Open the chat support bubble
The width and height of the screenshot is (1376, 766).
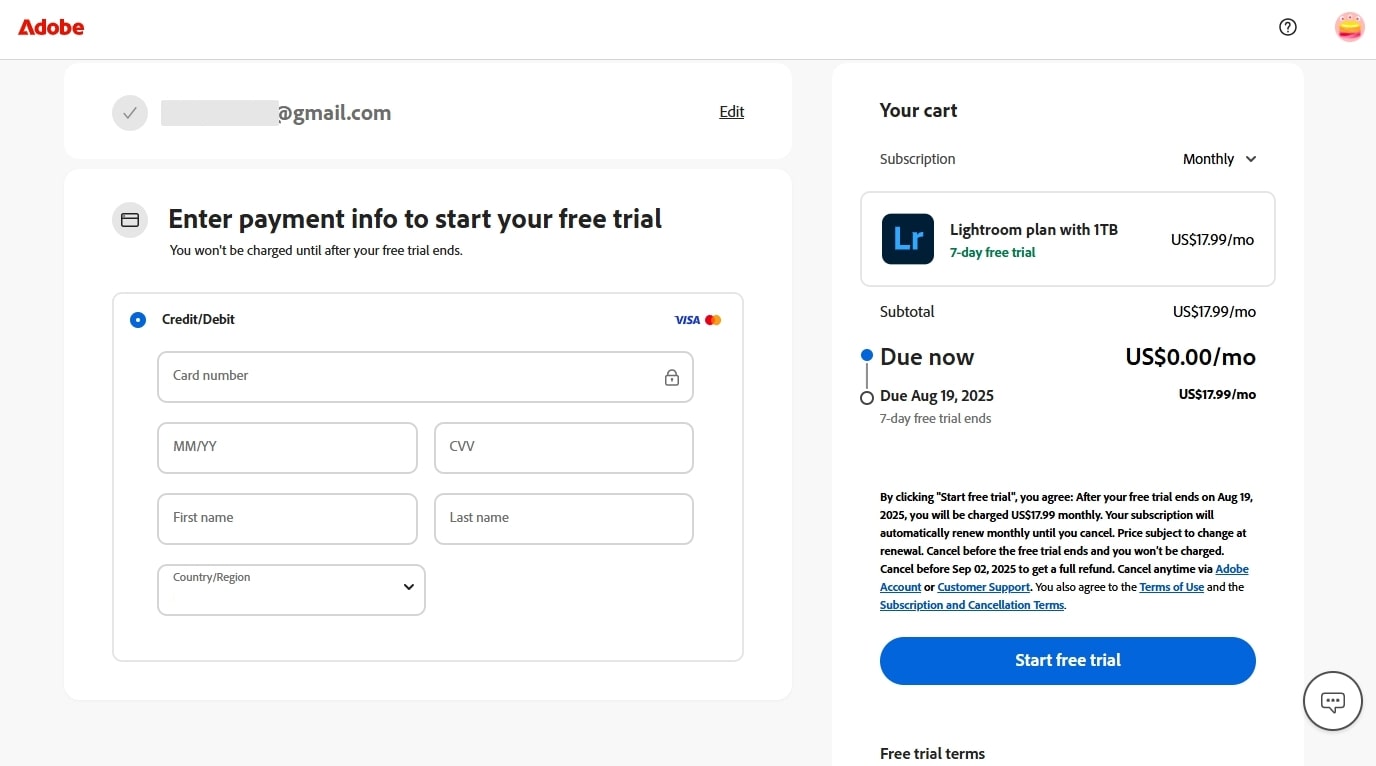1332,701
